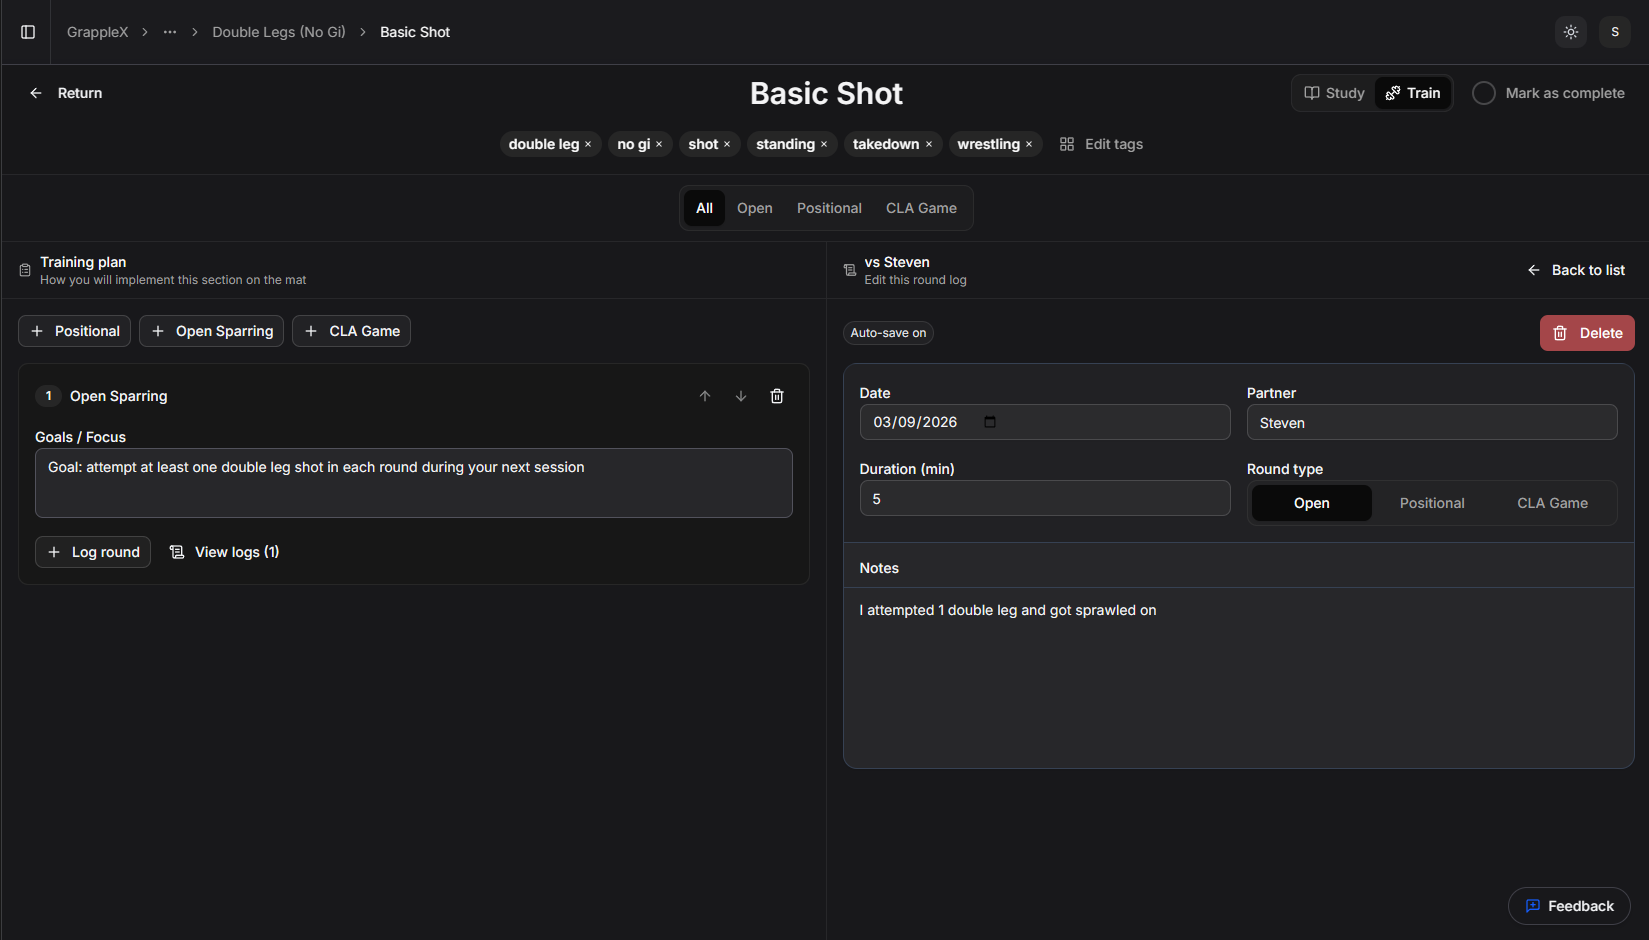Remove the wrestling tag
Screen dimensions: 1649x940
coord(1029,145)
